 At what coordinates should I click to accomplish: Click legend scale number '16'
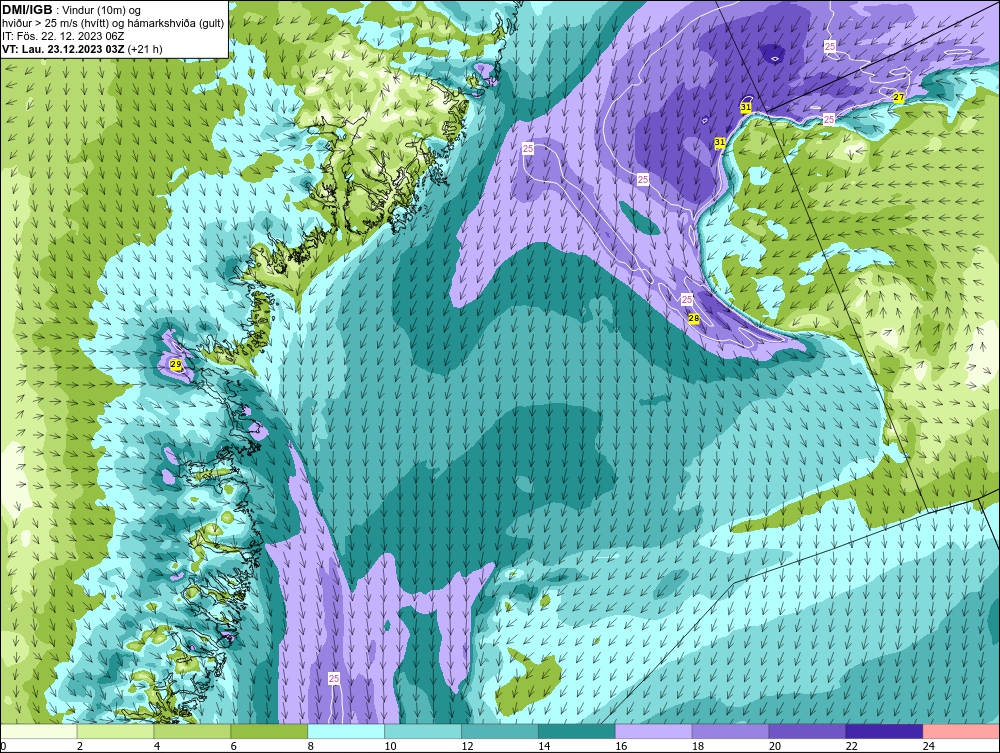(621, 746)
